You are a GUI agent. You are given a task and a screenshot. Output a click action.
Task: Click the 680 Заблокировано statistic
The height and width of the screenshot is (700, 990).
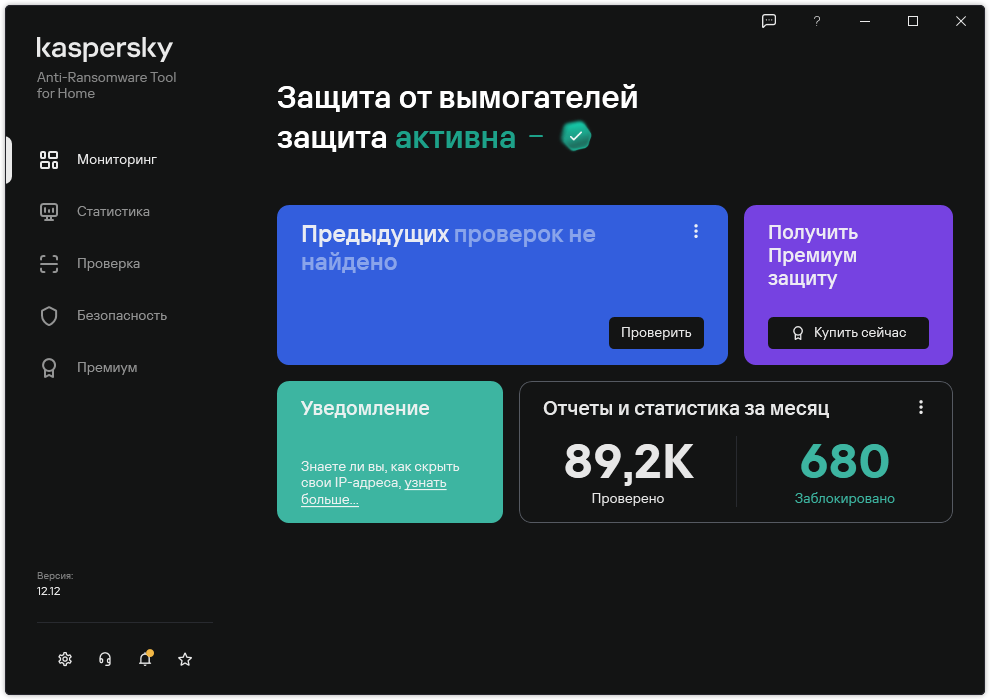[x=845, y=472]
